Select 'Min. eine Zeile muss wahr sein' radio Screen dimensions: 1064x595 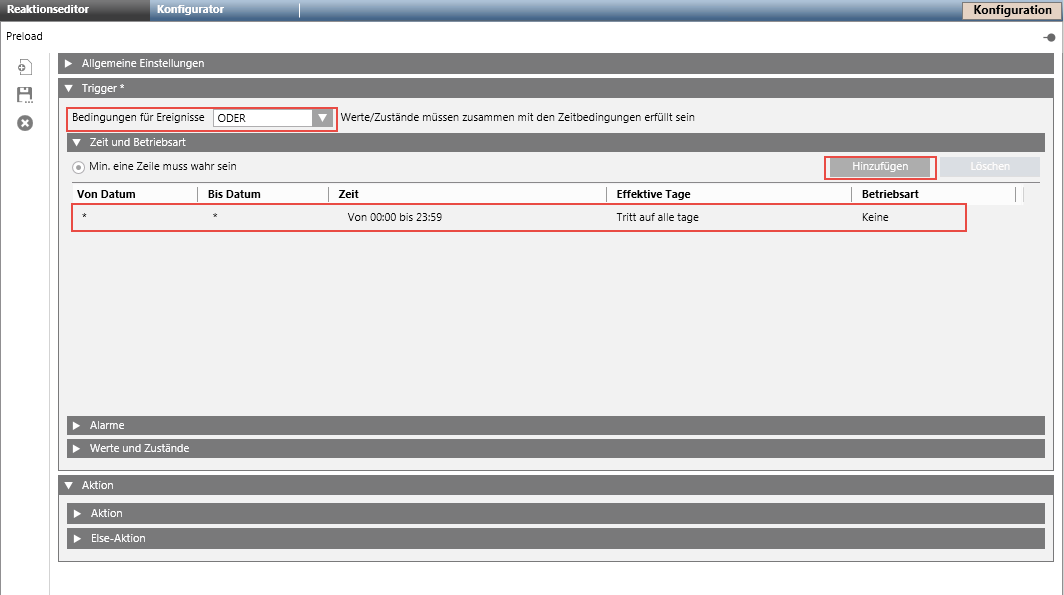pyautogui.click(x=79, y=167)
